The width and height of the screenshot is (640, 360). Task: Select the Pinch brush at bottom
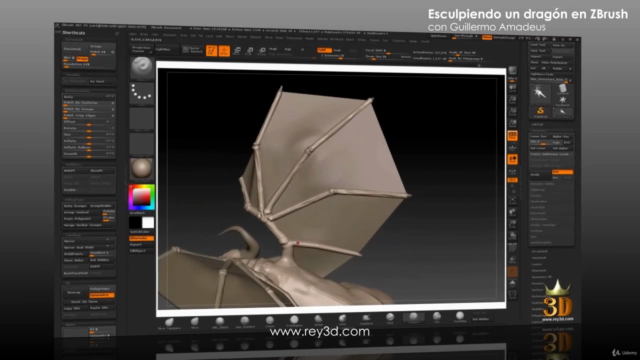click(390, 318)
